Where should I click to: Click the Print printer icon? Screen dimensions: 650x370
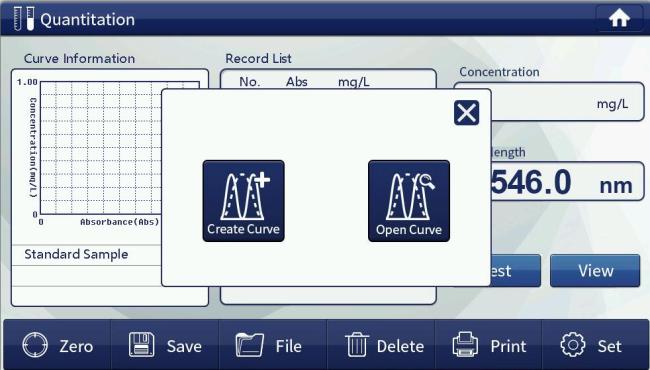point(465,345)
